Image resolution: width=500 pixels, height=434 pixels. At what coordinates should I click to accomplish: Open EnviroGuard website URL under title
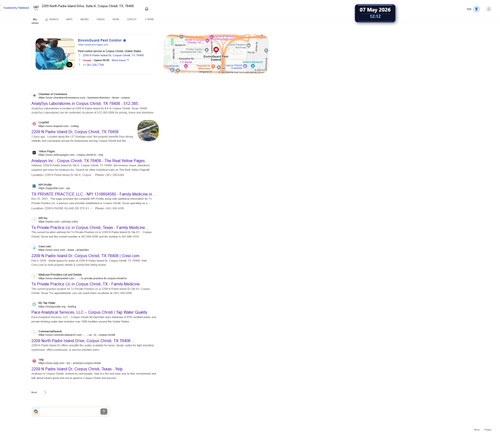click(x=93, y=45)
